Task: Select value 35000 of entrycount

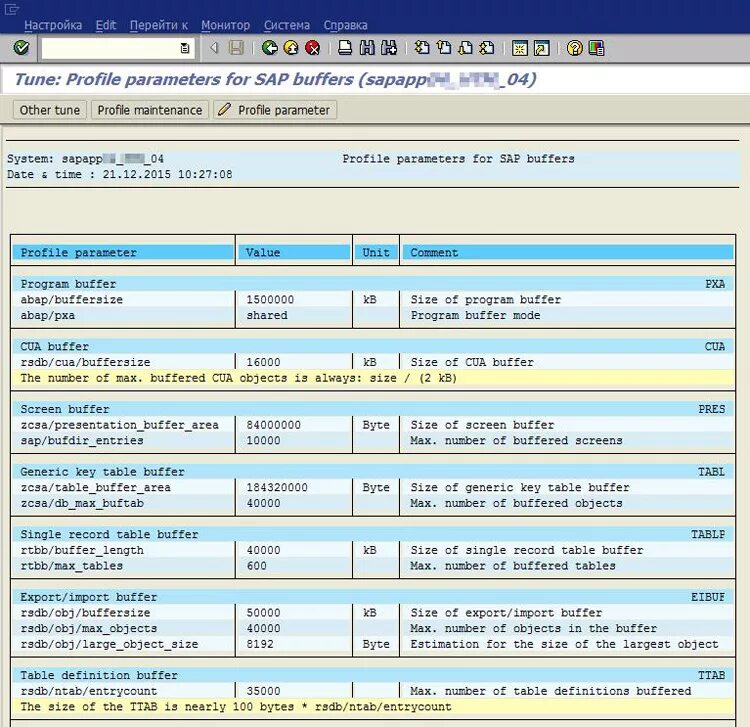Action: (263, 691)
